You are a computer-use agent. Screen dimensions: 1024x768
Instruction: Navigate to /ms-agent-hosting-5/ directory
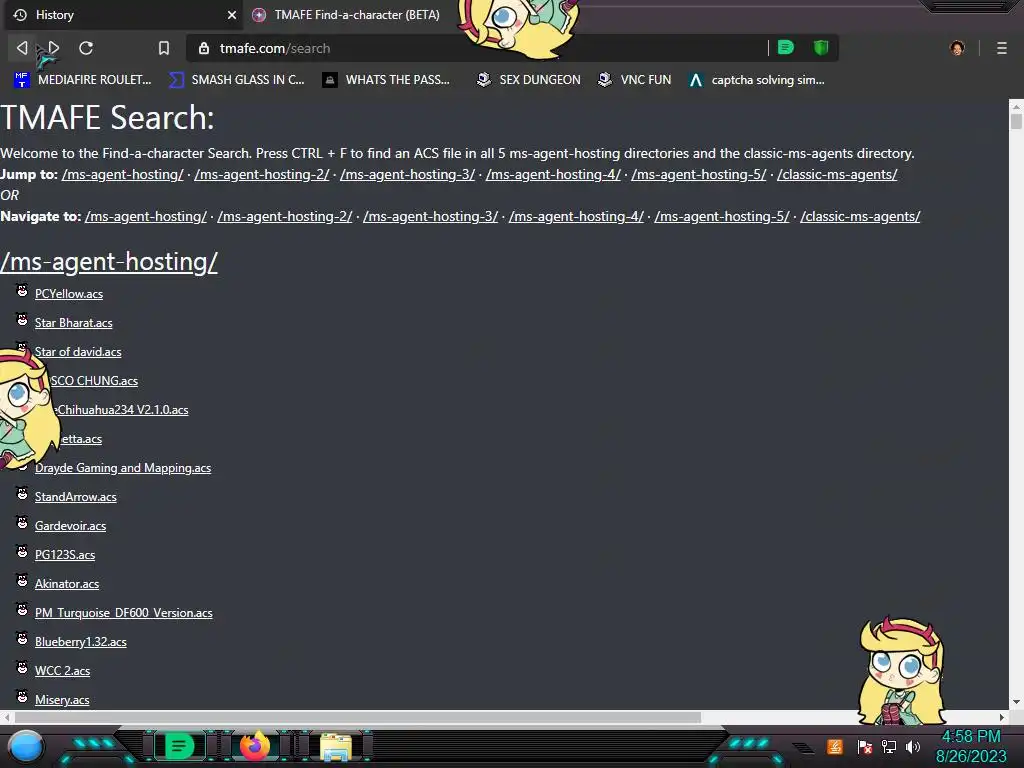[x=721, y=216]
